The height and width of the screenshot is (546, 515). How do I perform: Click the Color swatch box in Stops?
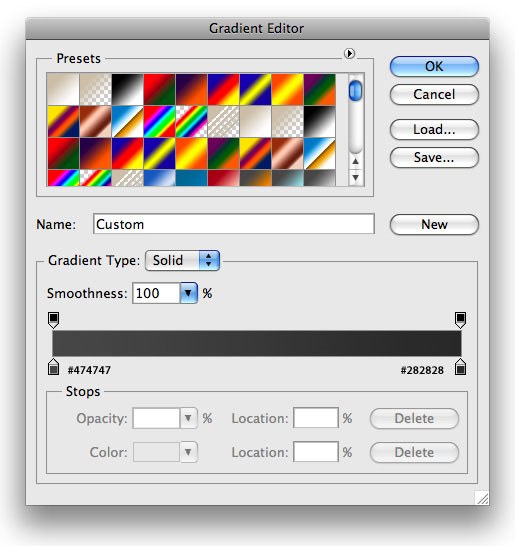(x=156, y=452)
